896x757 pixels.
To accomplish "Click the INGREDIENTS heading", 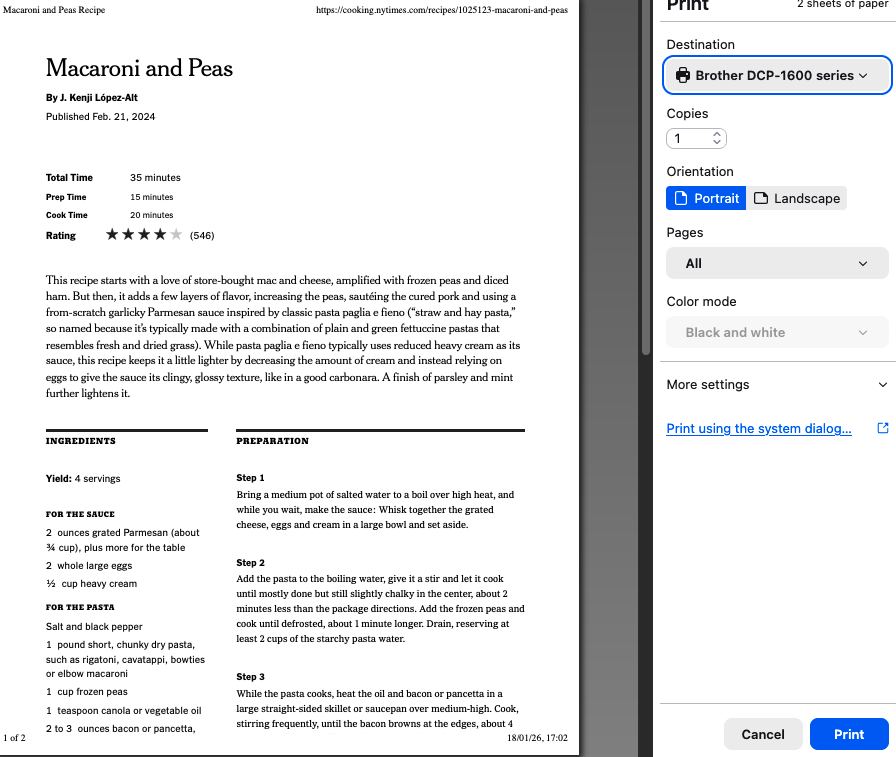I will coord(81,441).
